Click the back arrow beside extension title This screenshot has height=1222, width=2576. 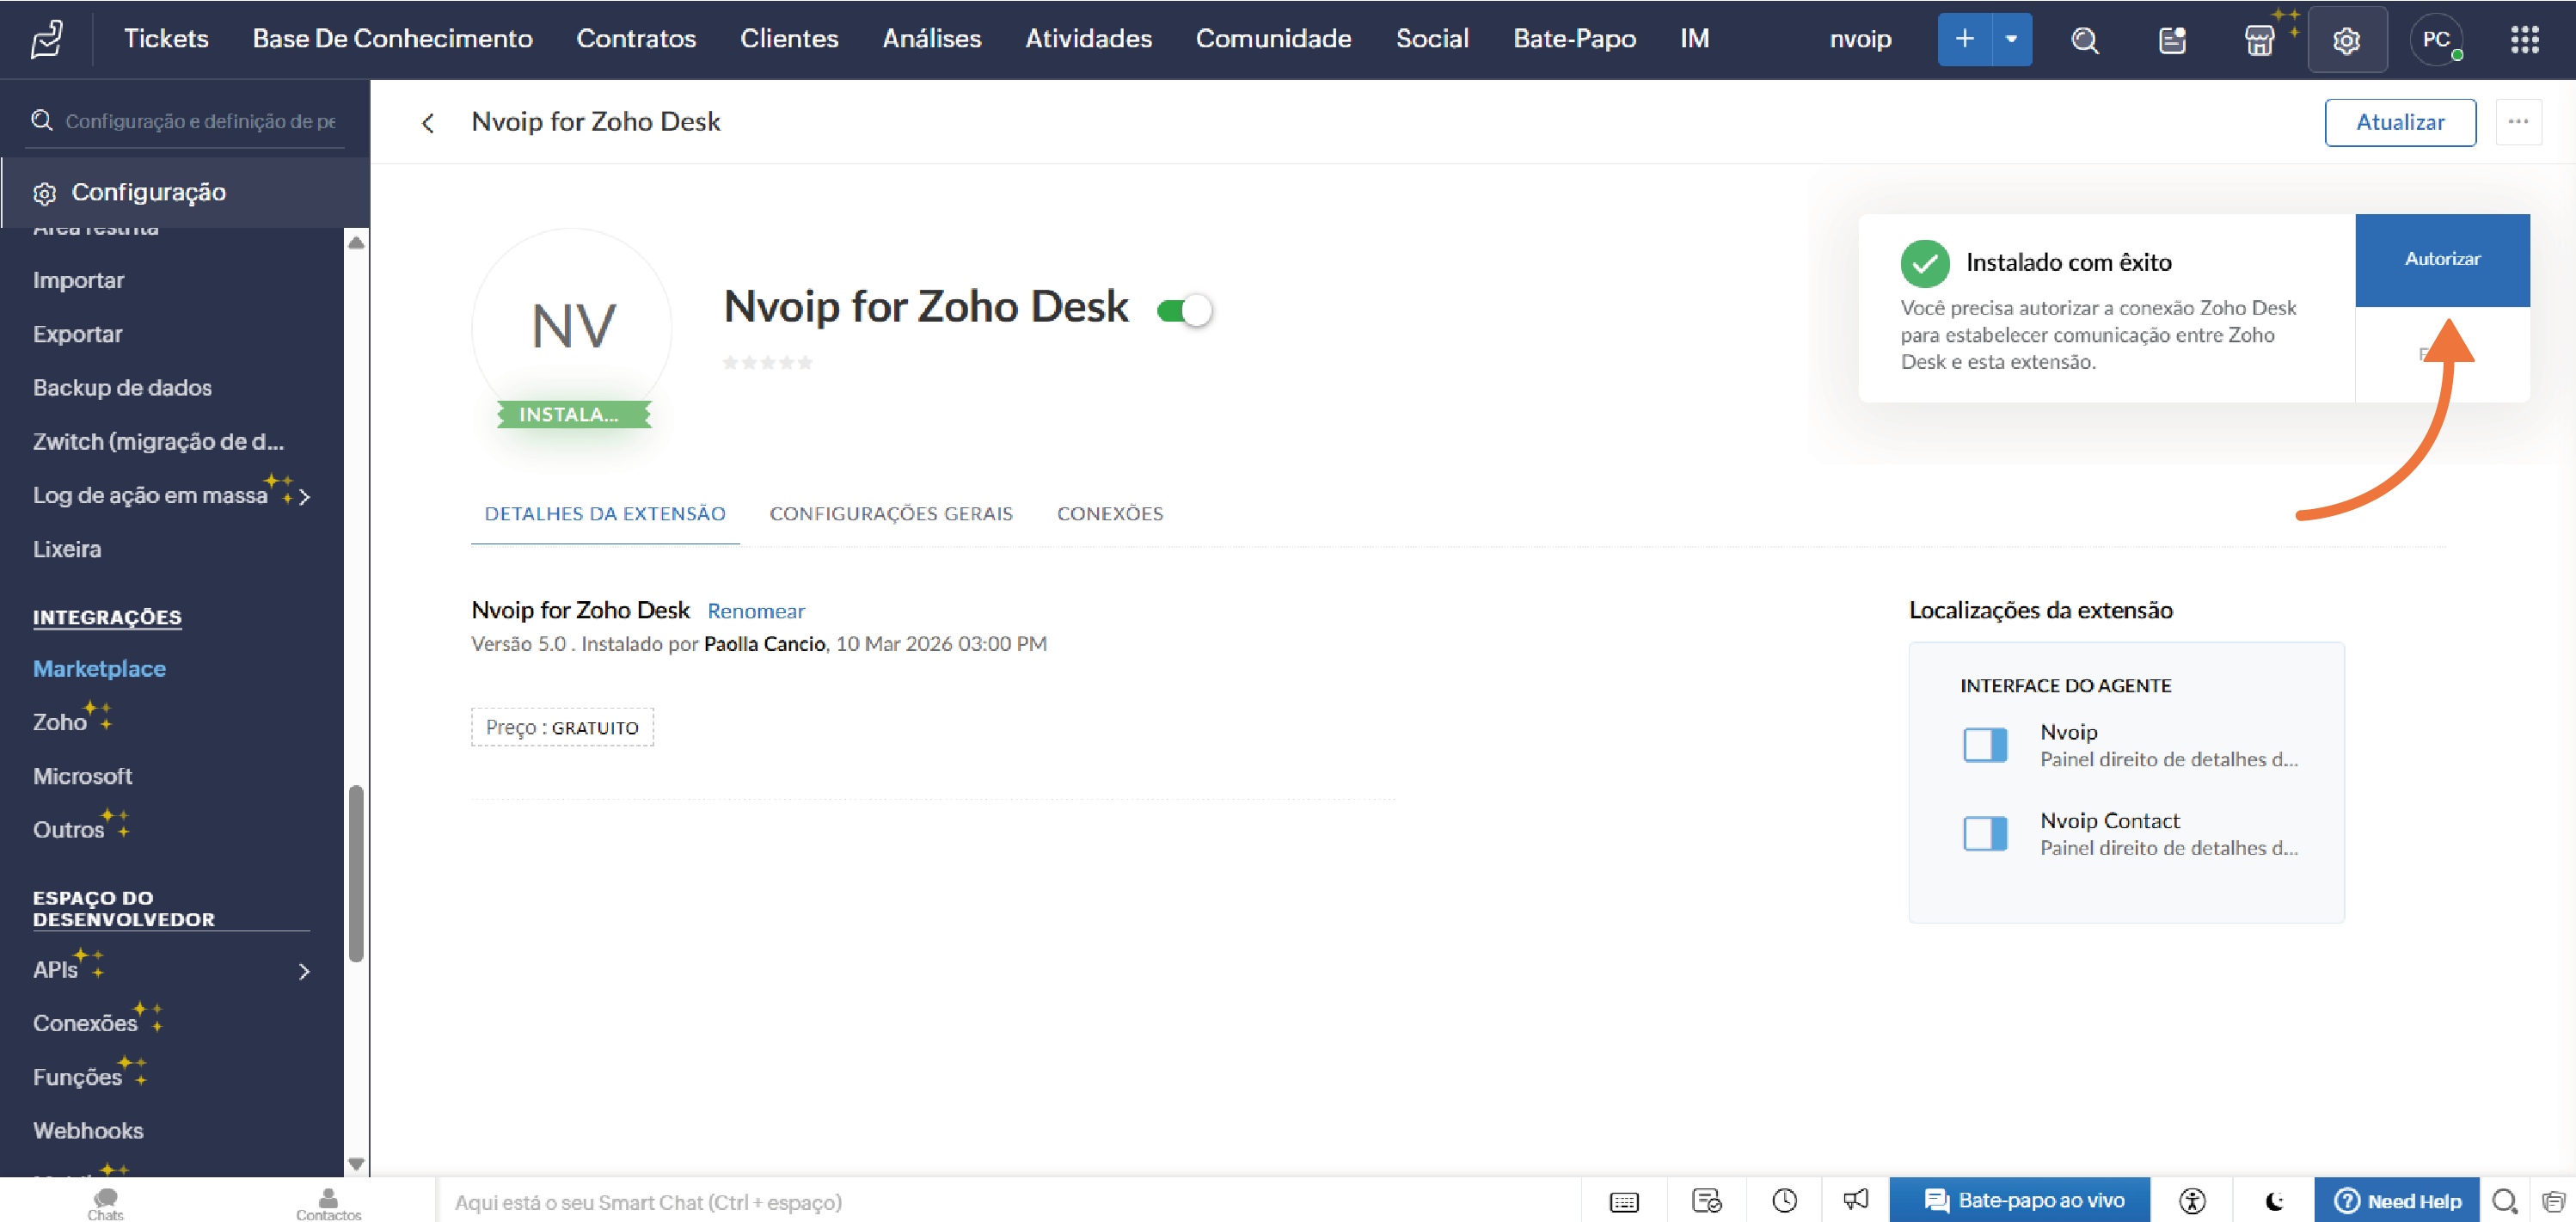[x=428, y=123]
